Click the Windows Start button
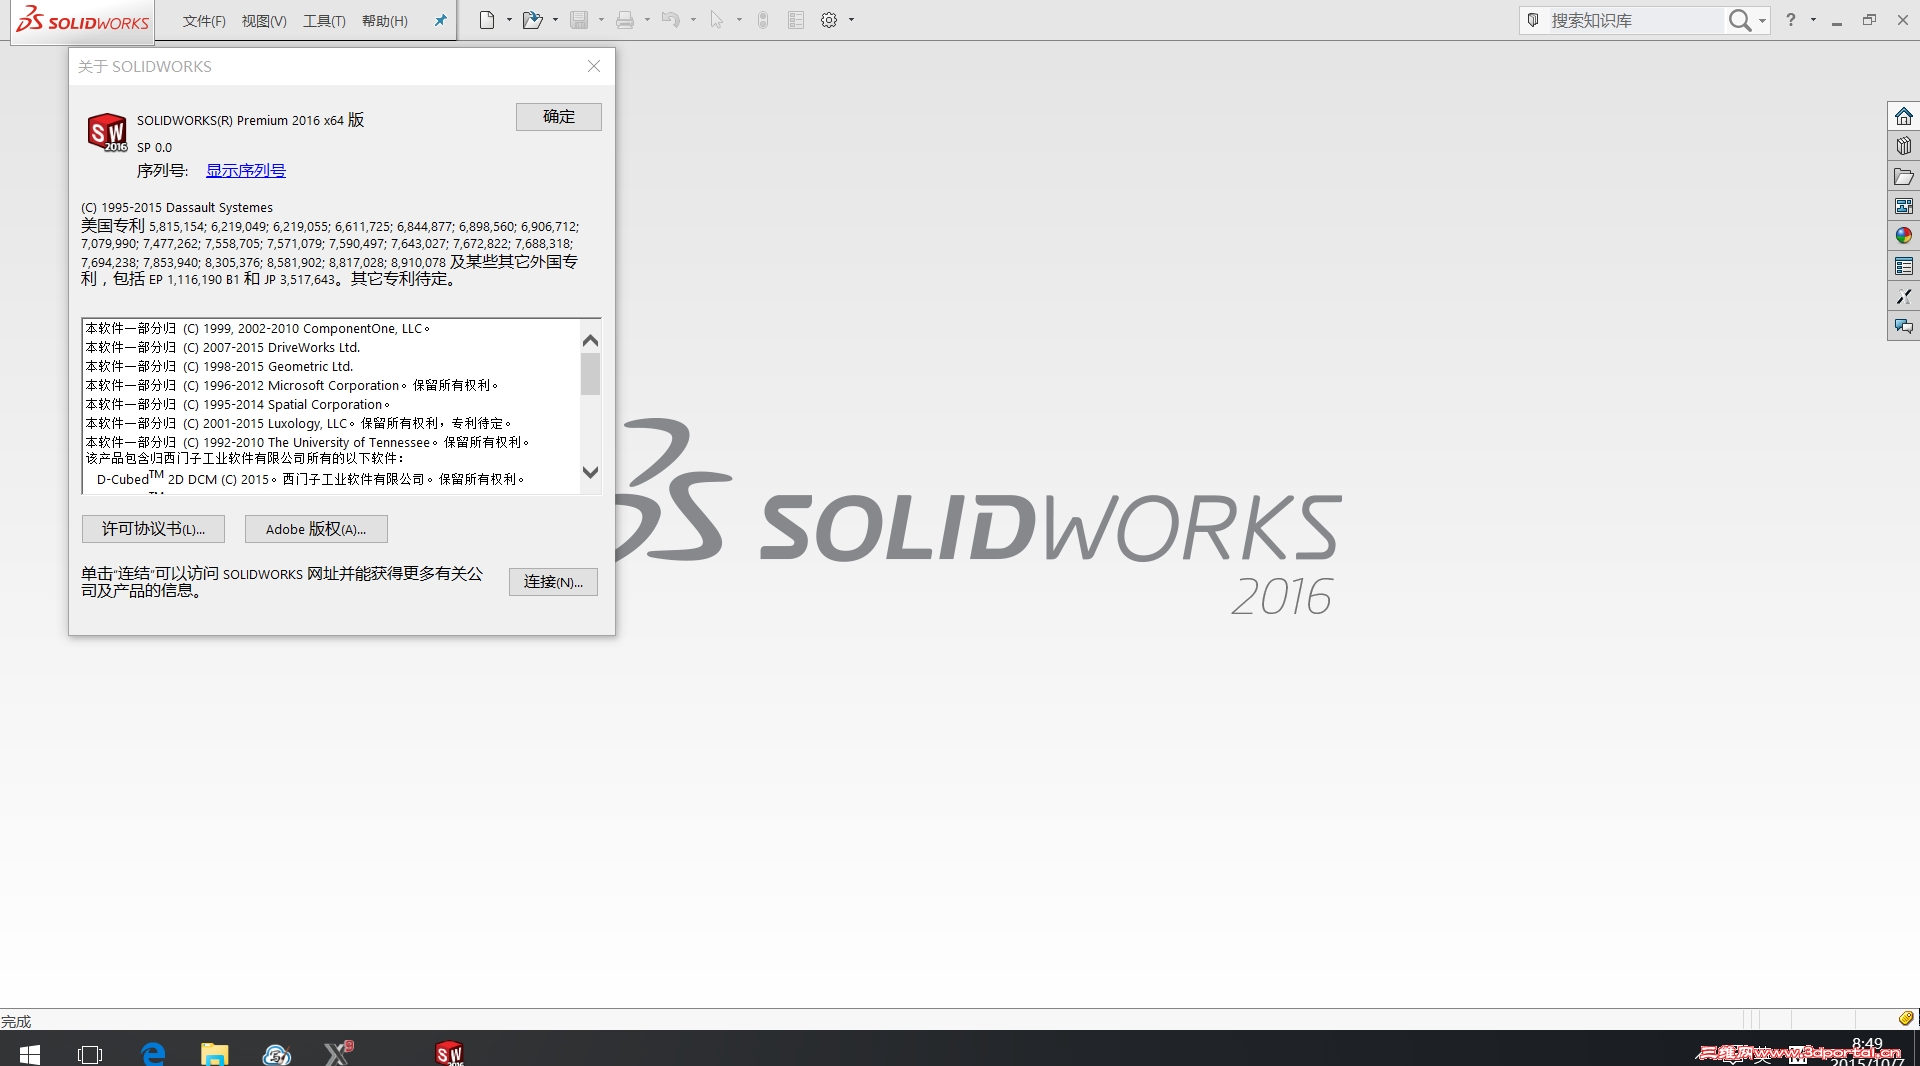This screenshot has height=1066, width=1920. 29,1053
